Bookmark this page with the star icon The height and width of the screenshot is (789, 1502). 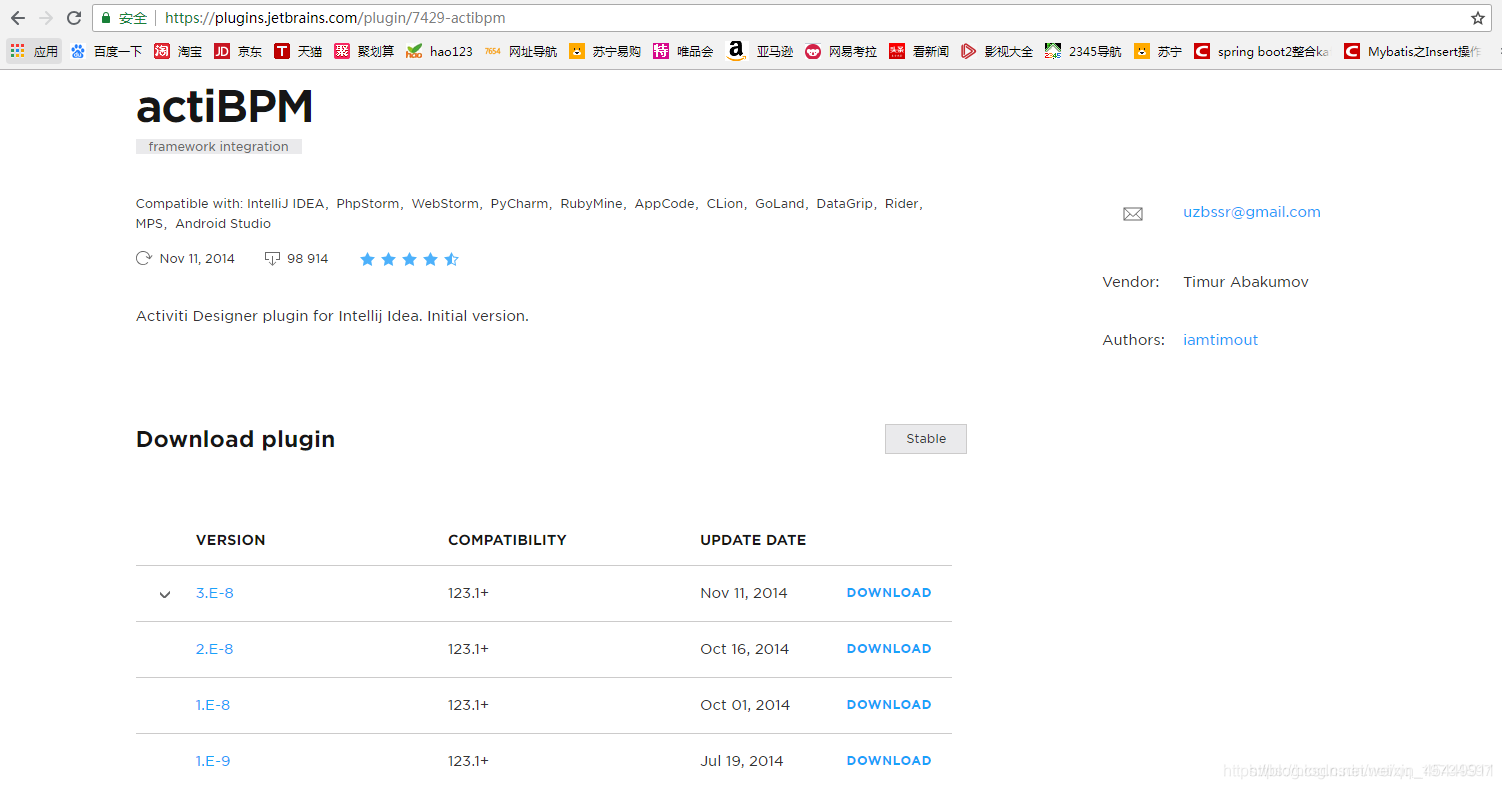[x=1478, y=18]
